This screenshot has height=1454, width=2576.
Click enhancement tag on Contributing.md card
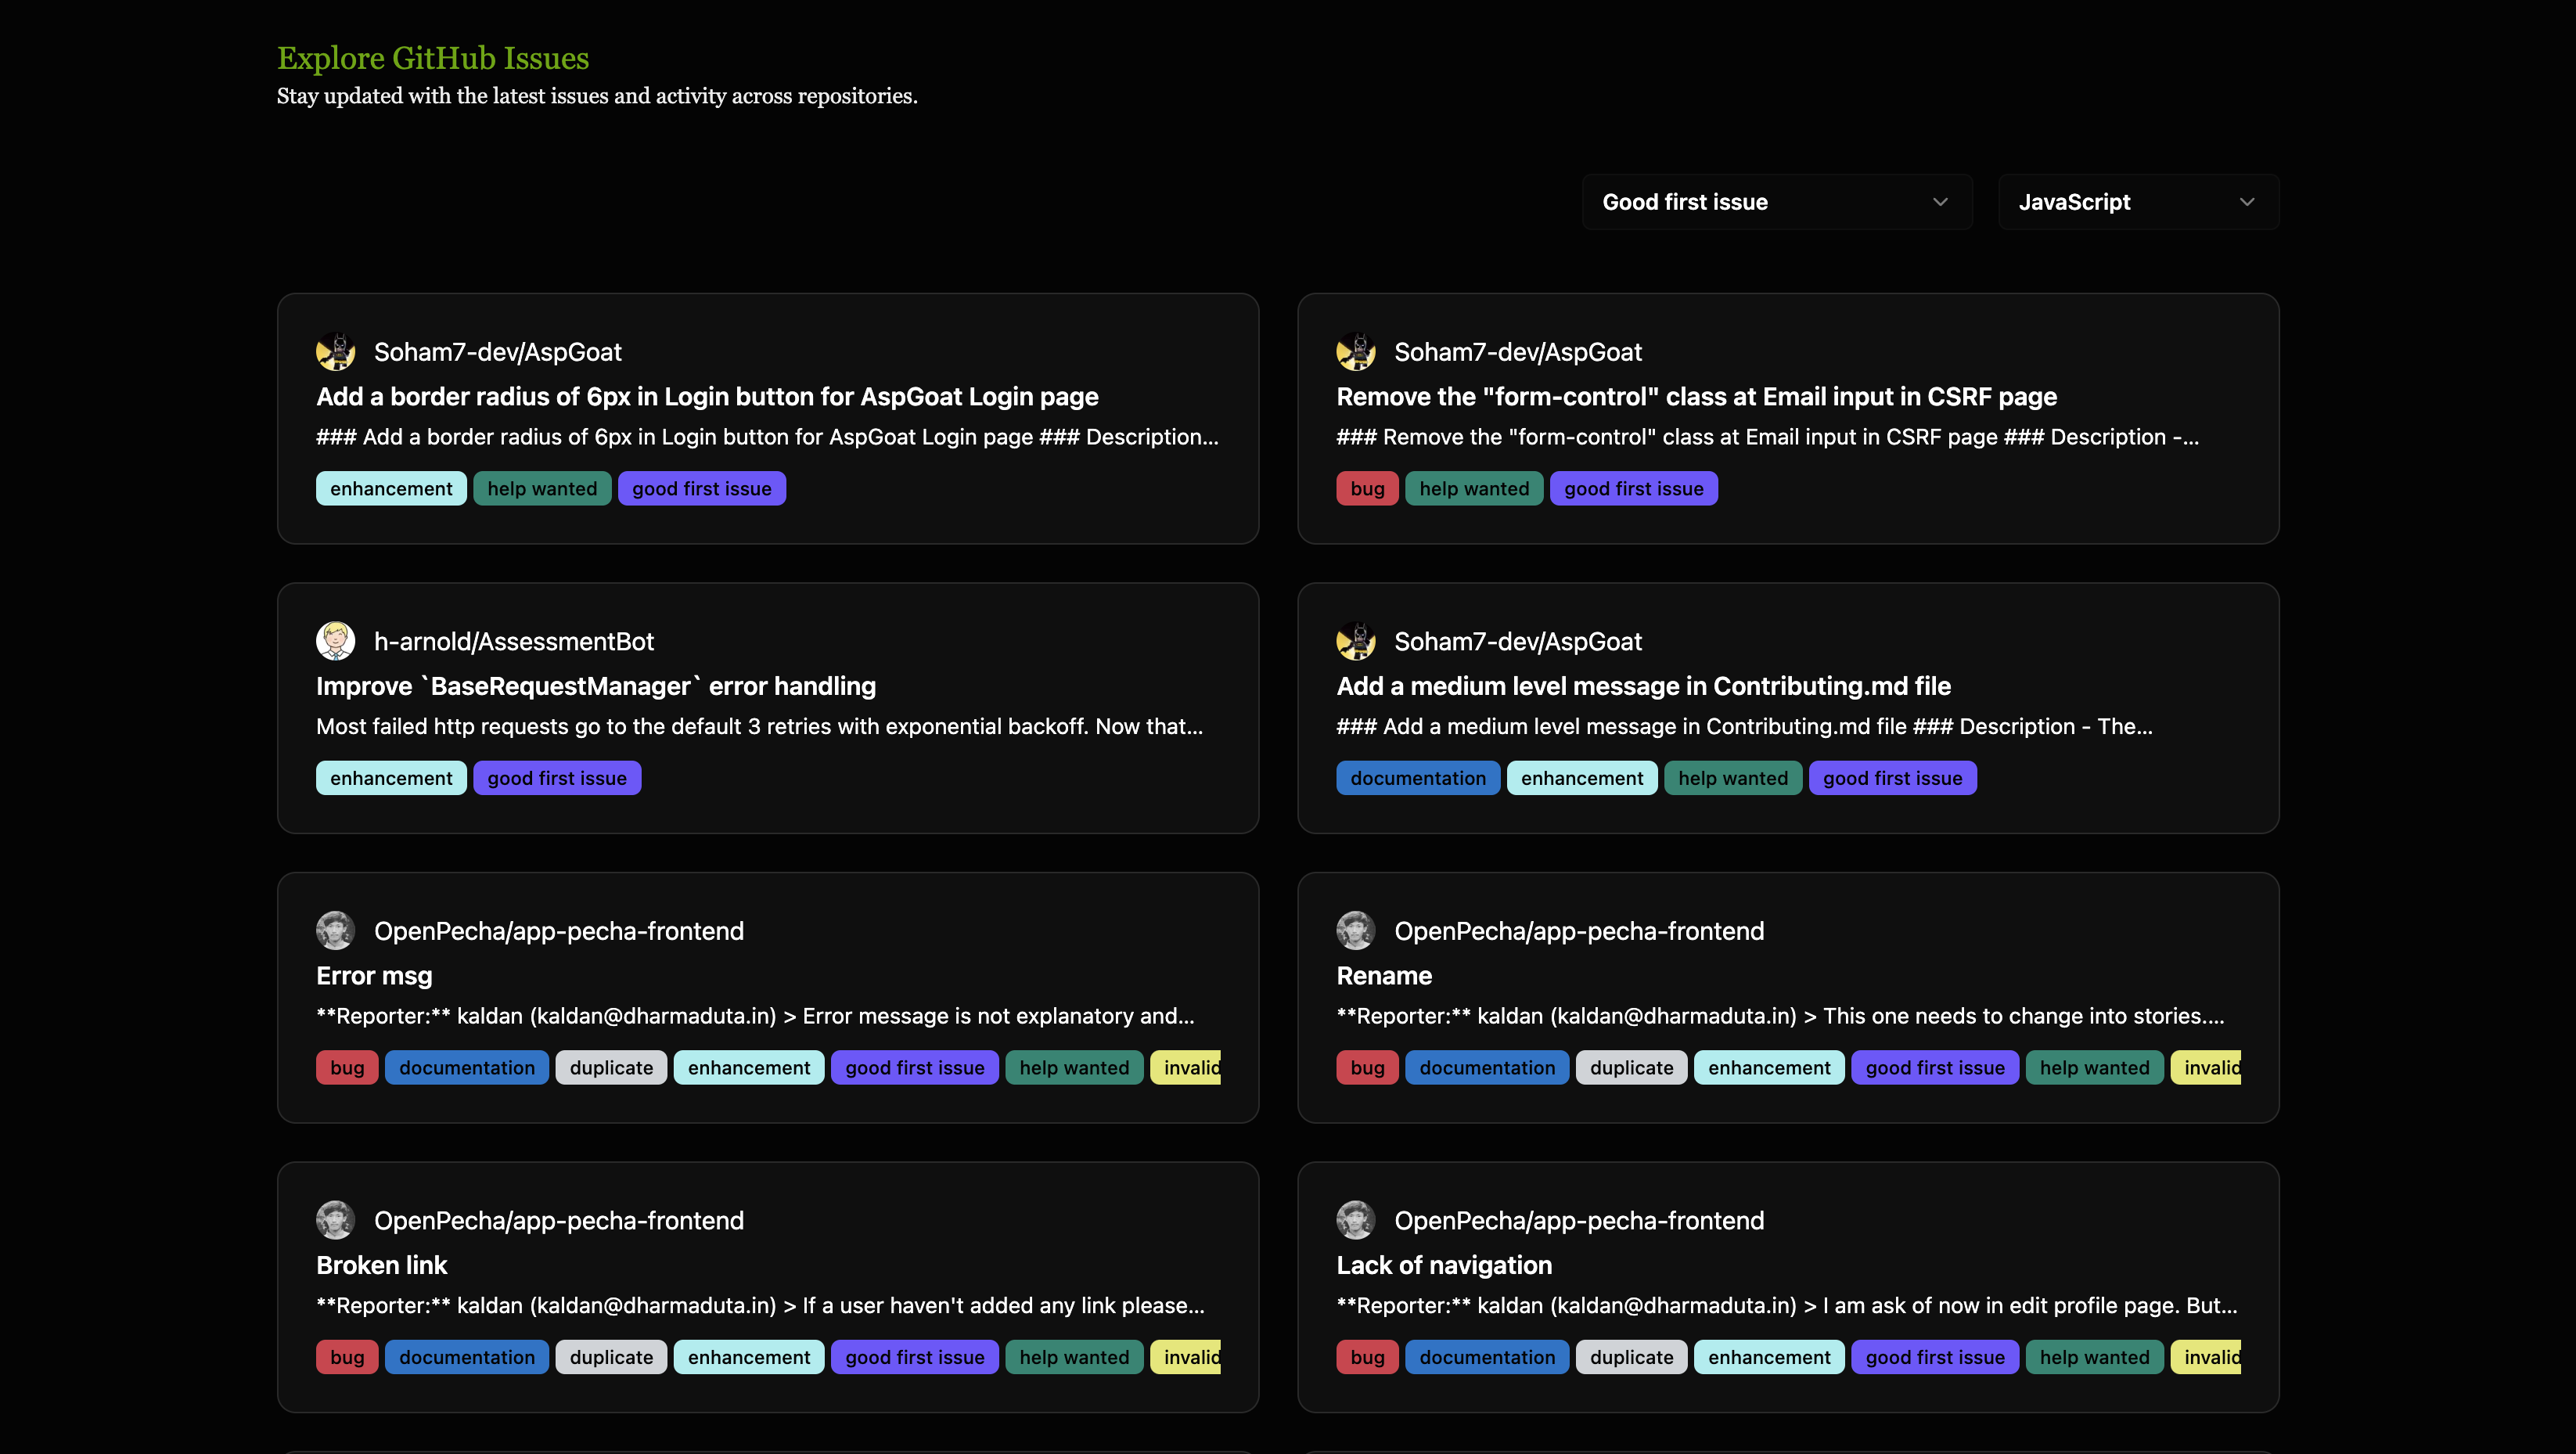coord(1582,778)
